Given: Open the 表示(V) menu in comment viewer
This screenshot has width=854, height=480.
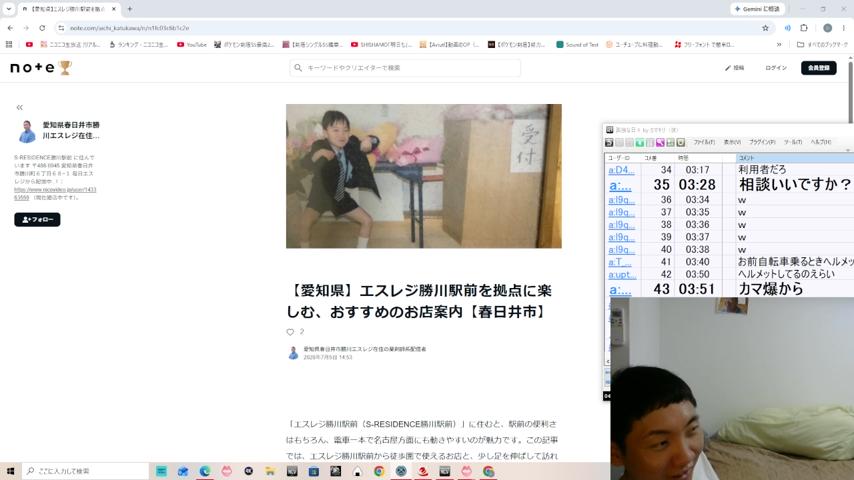Looking at the screenshot, I should (732, 142).
